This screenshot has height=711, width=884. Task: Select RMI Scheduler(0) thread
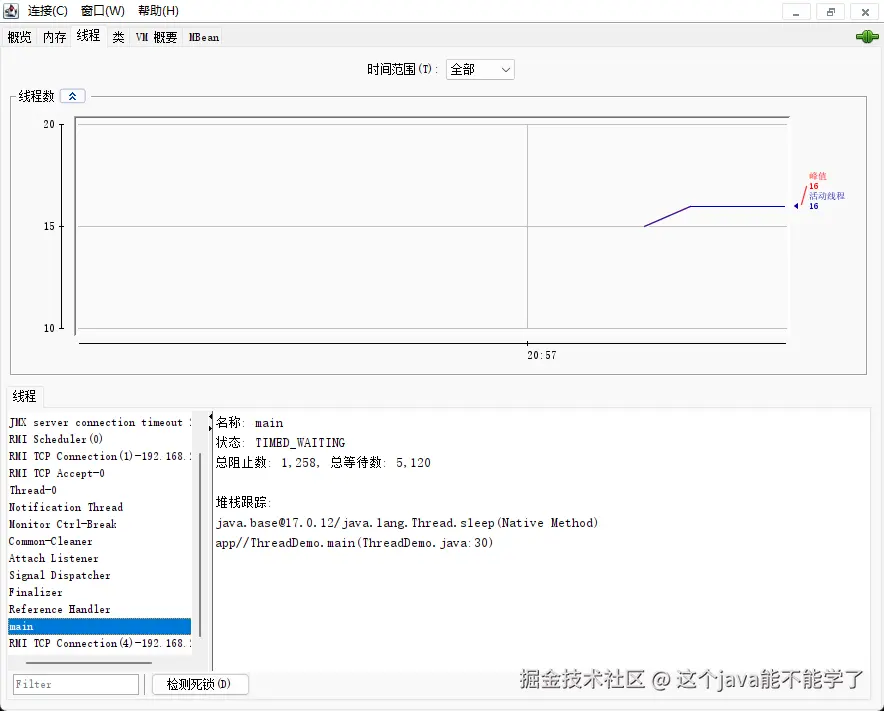[100, 439]
